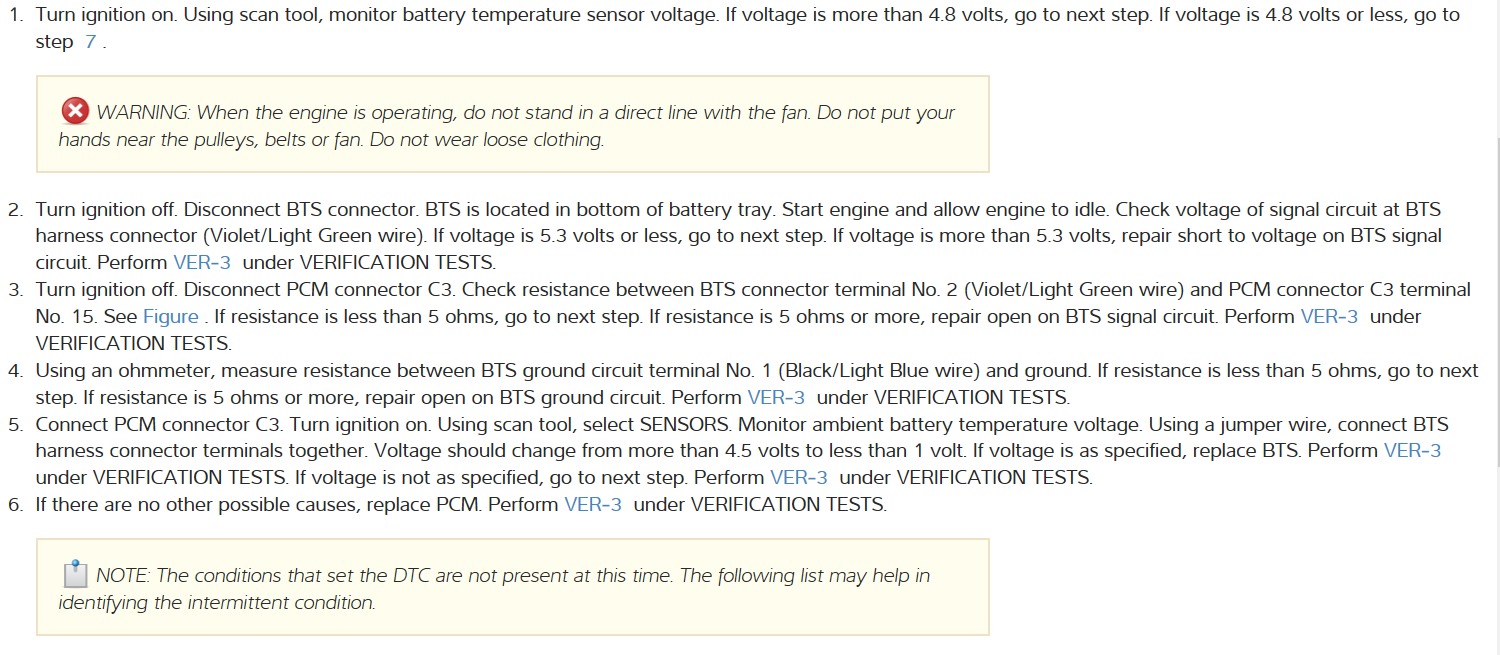Click the vertical scrollbar on the right edge
The width and height of the screenshot is (1500, 655).
tap(1495, 300)
